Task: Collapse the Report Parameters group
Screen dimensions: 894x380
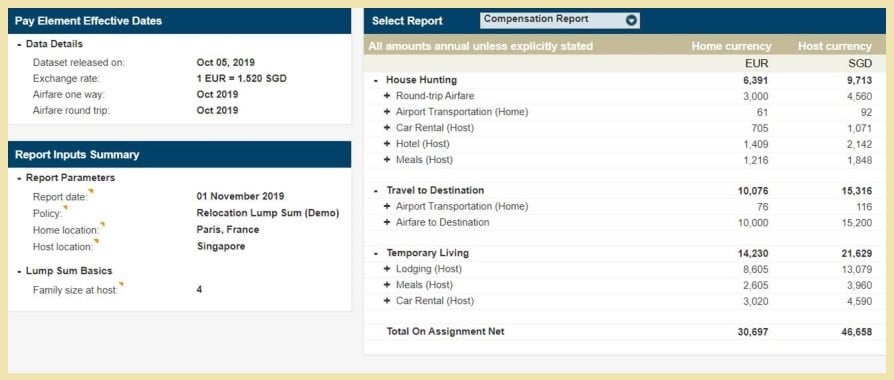Action: click(19, 178)
